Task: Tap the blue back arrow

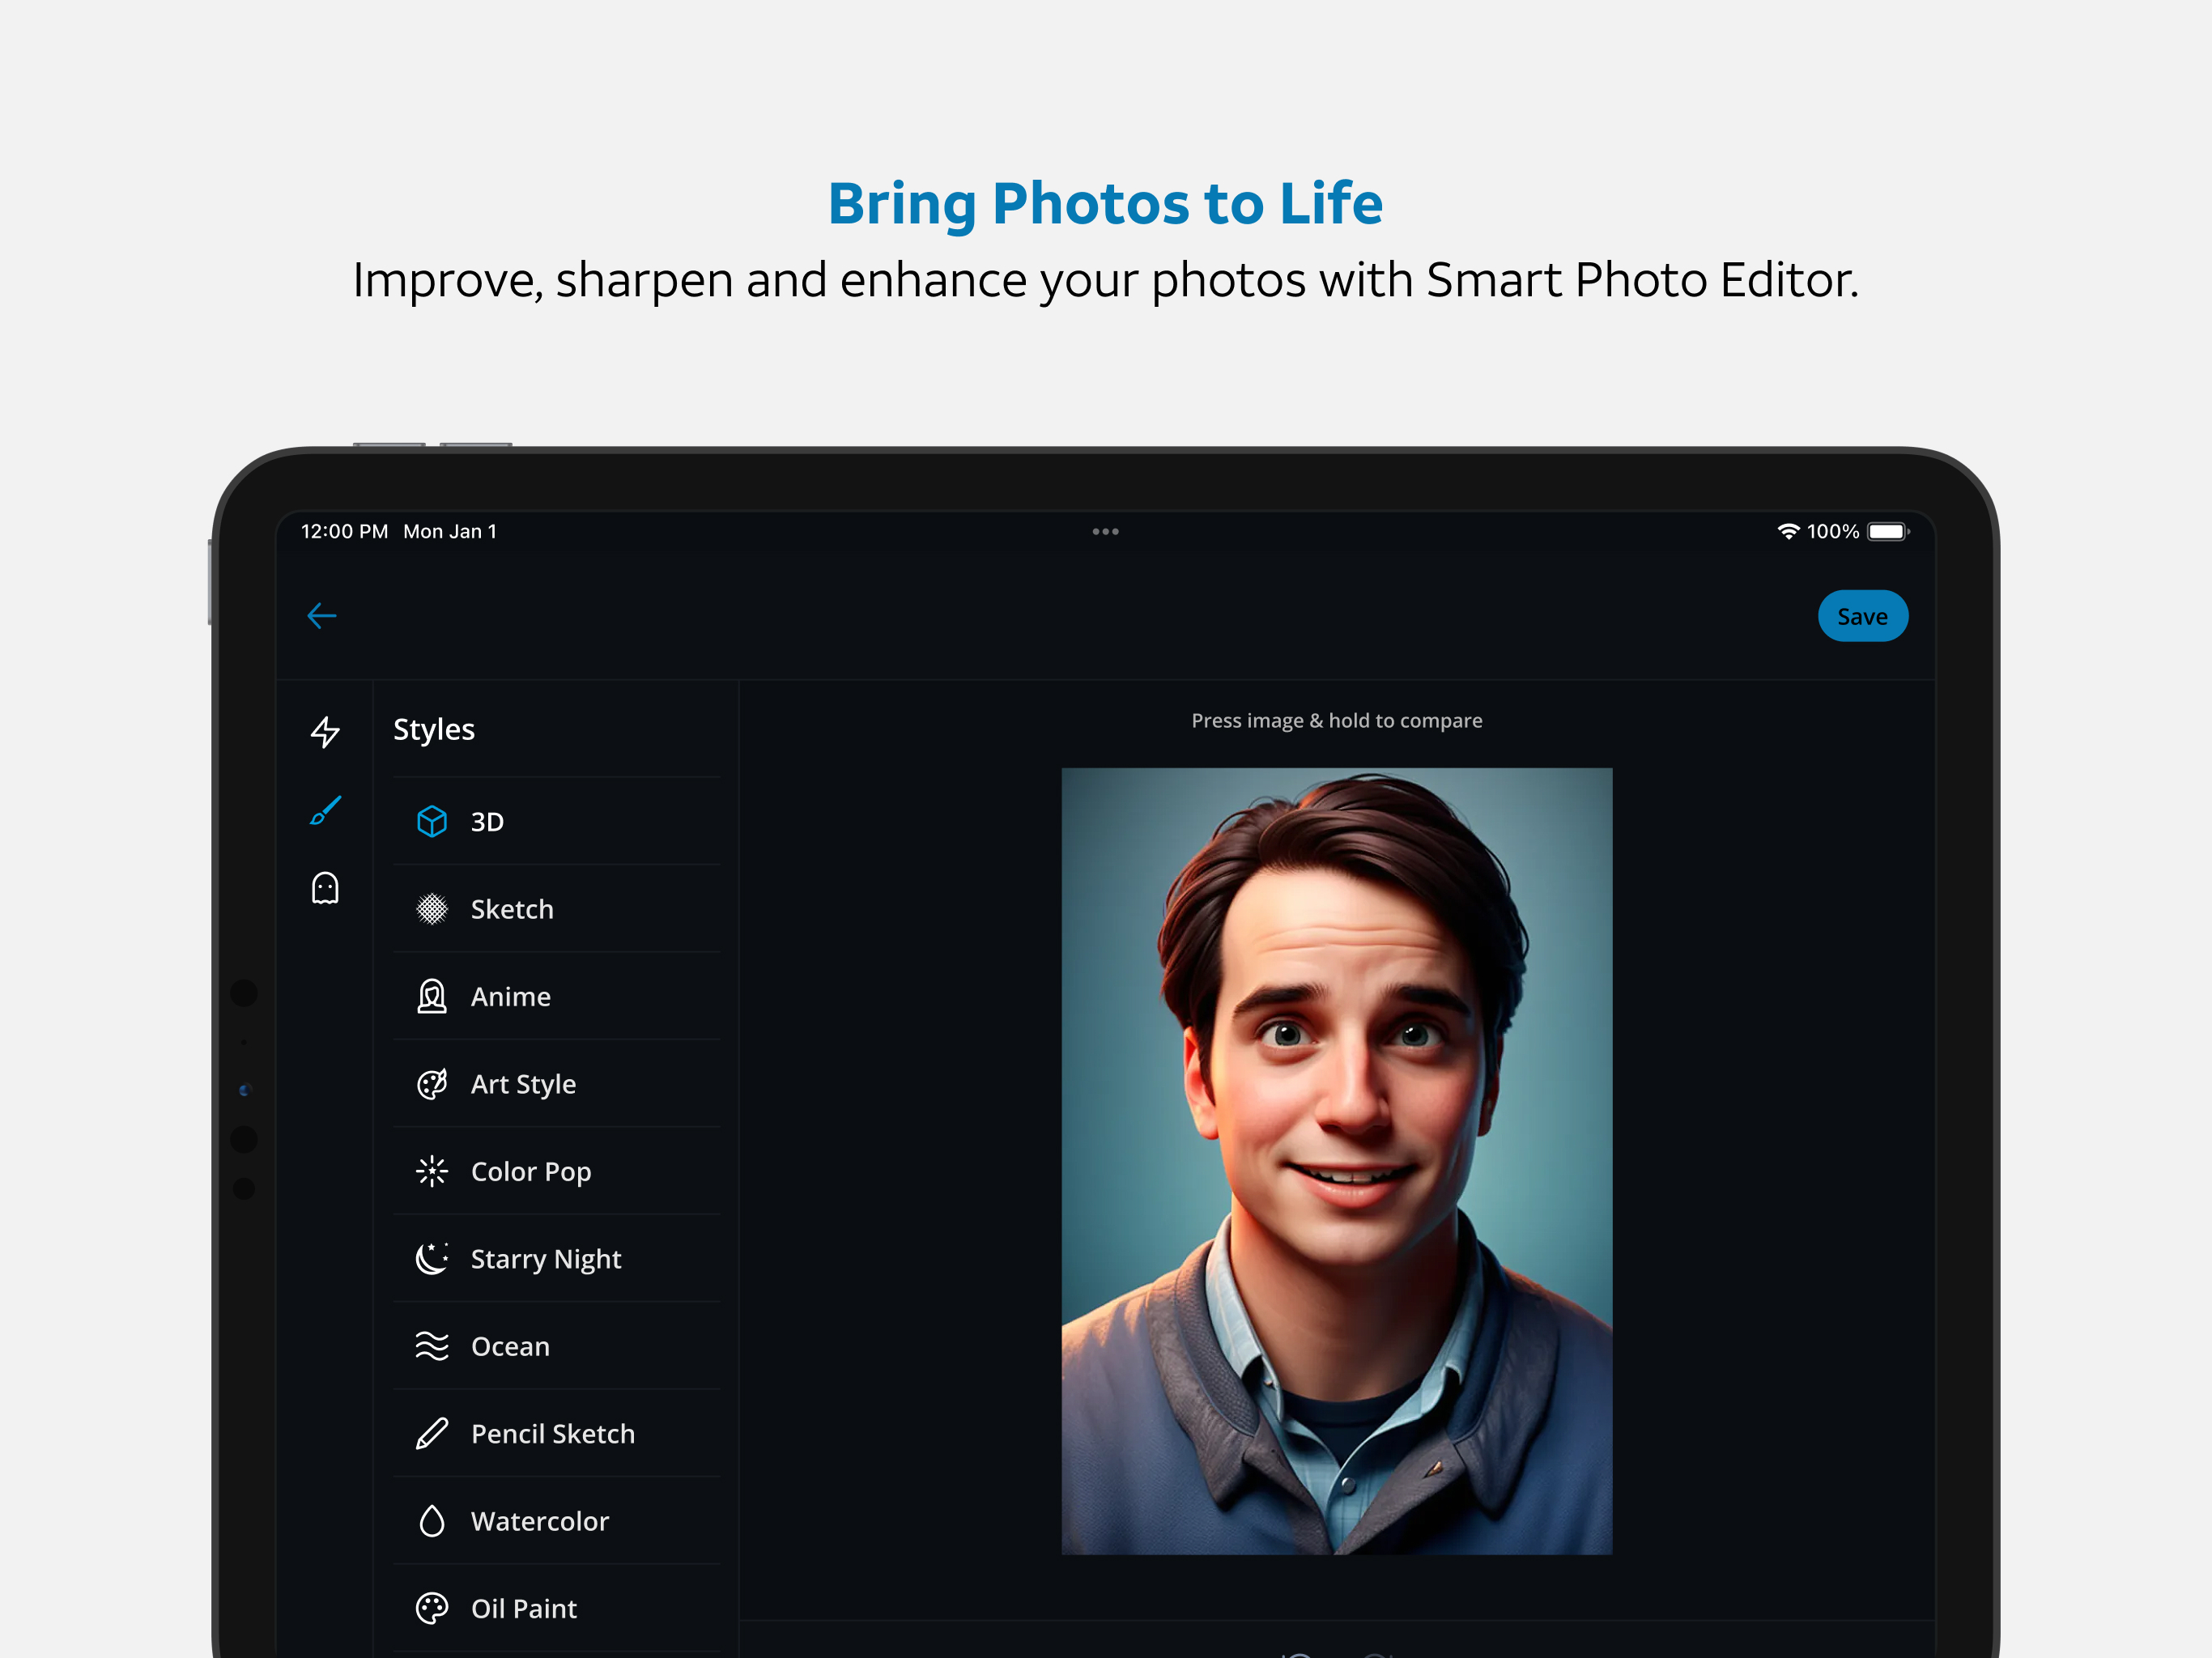Action: (x=322, y=616)
